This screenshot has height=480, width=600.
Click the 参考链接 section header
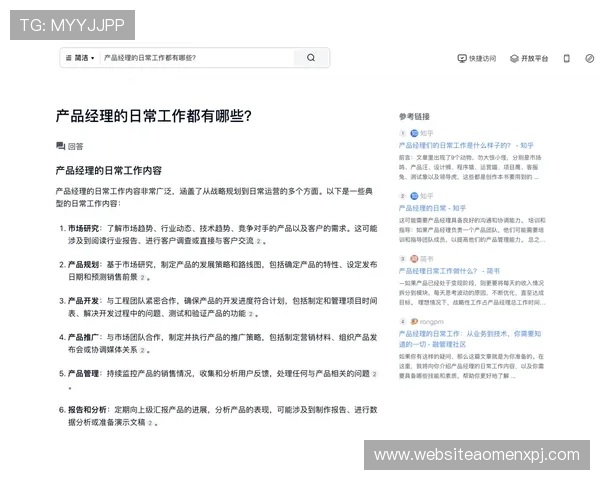(x=414, y=116)
